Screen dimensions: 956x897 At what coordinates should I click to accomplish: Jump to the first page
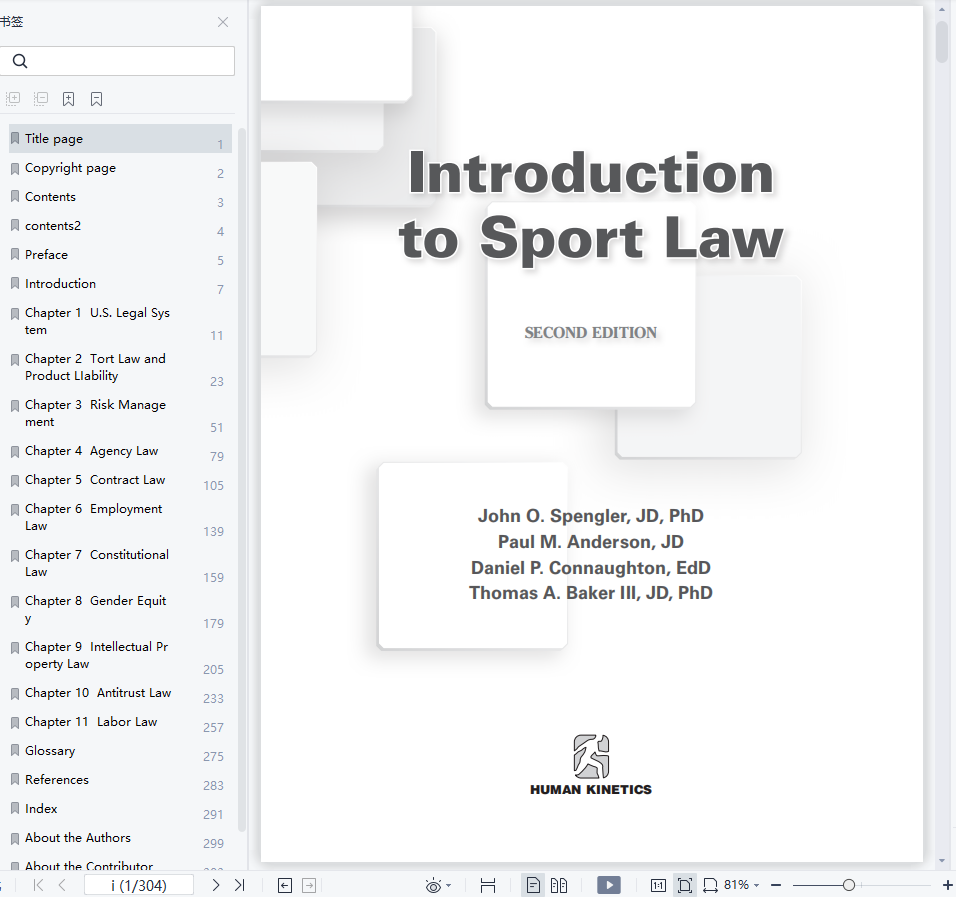click(x=38, y=885)
